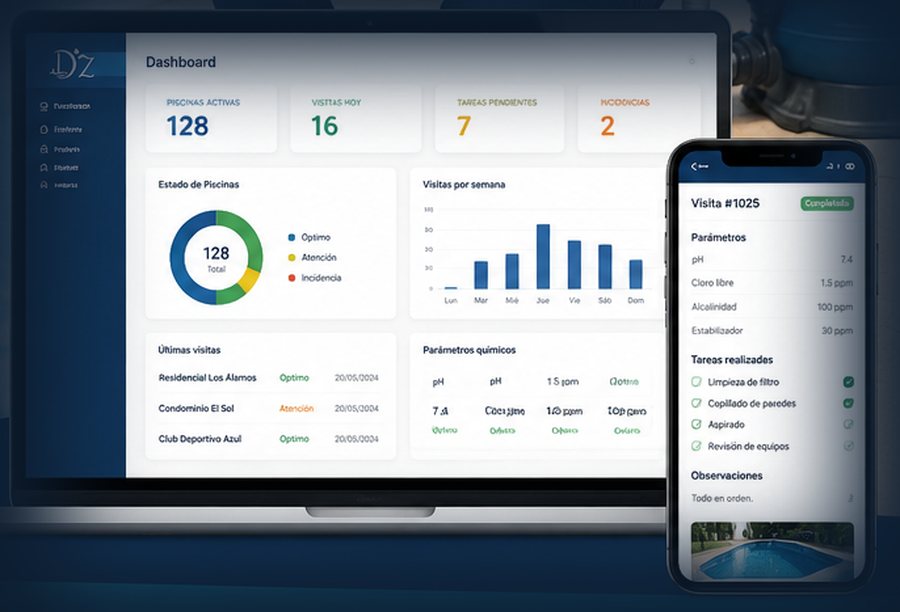The image size is (900, 612).
Task: Click the donut chart center showing 128 Total
Action: pyautogui.click(x=216, y=258)
